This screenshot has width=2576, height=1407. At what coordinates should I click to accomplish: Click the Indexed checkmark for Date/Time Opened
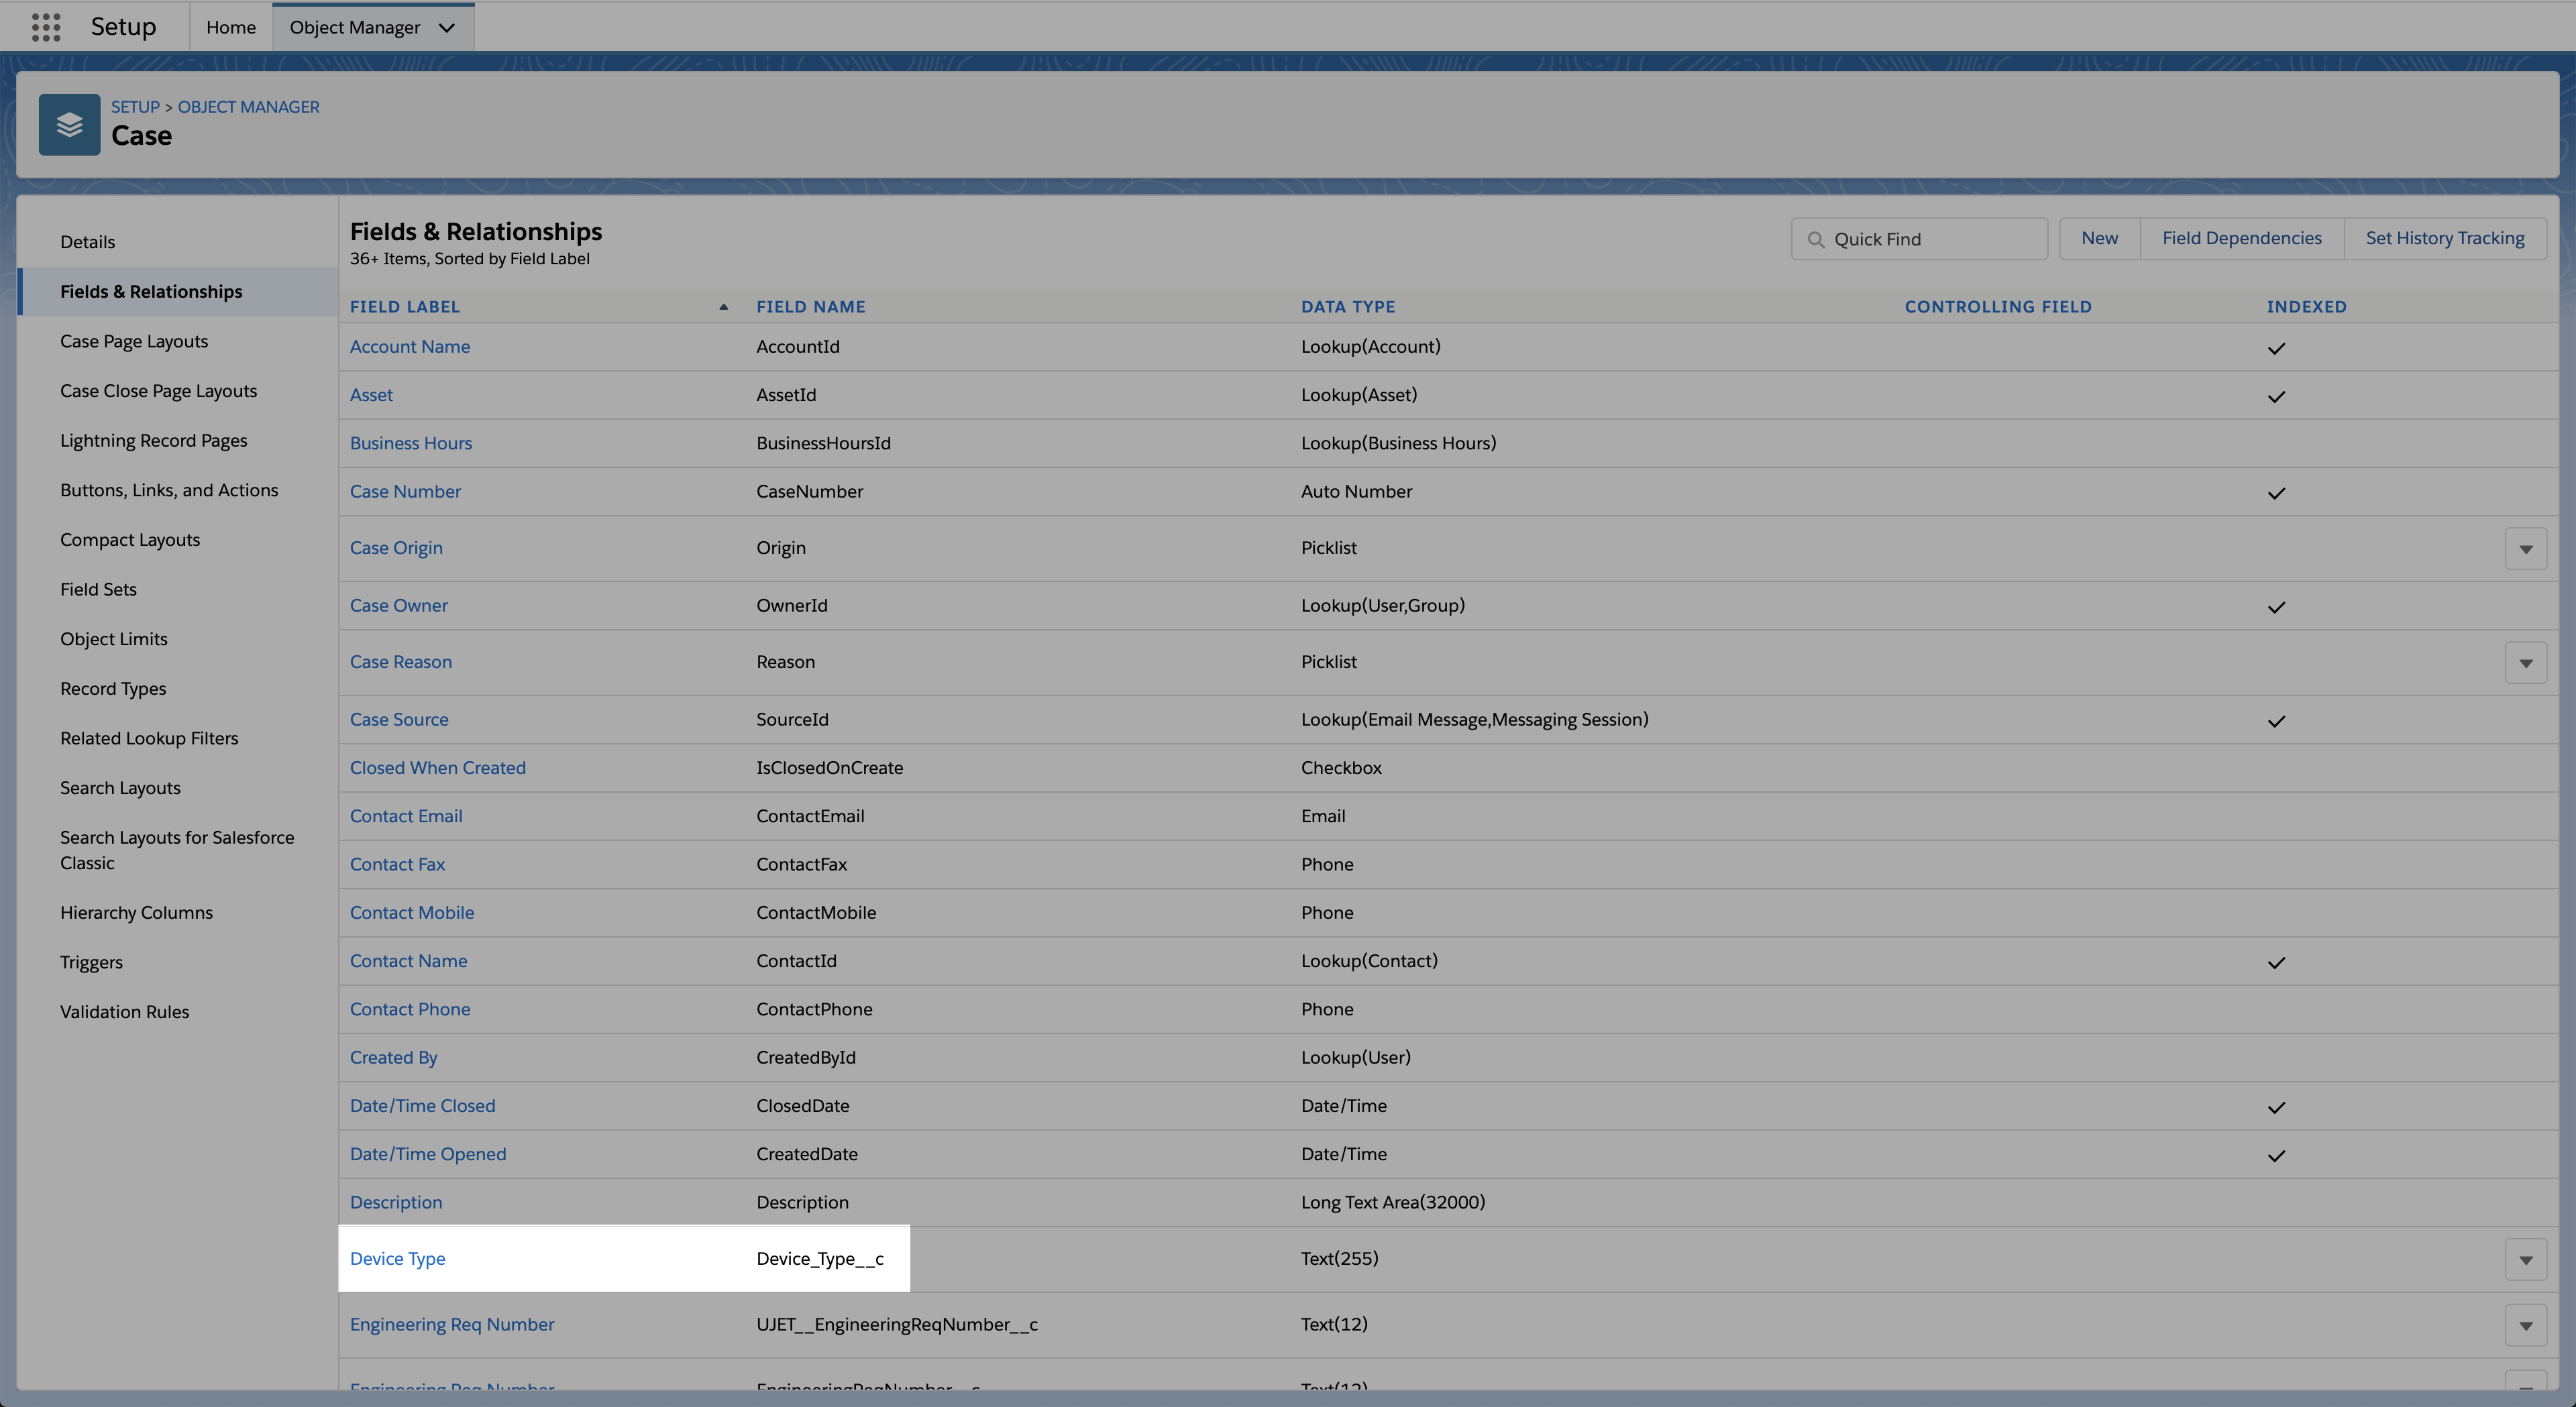[2276, 1156]
